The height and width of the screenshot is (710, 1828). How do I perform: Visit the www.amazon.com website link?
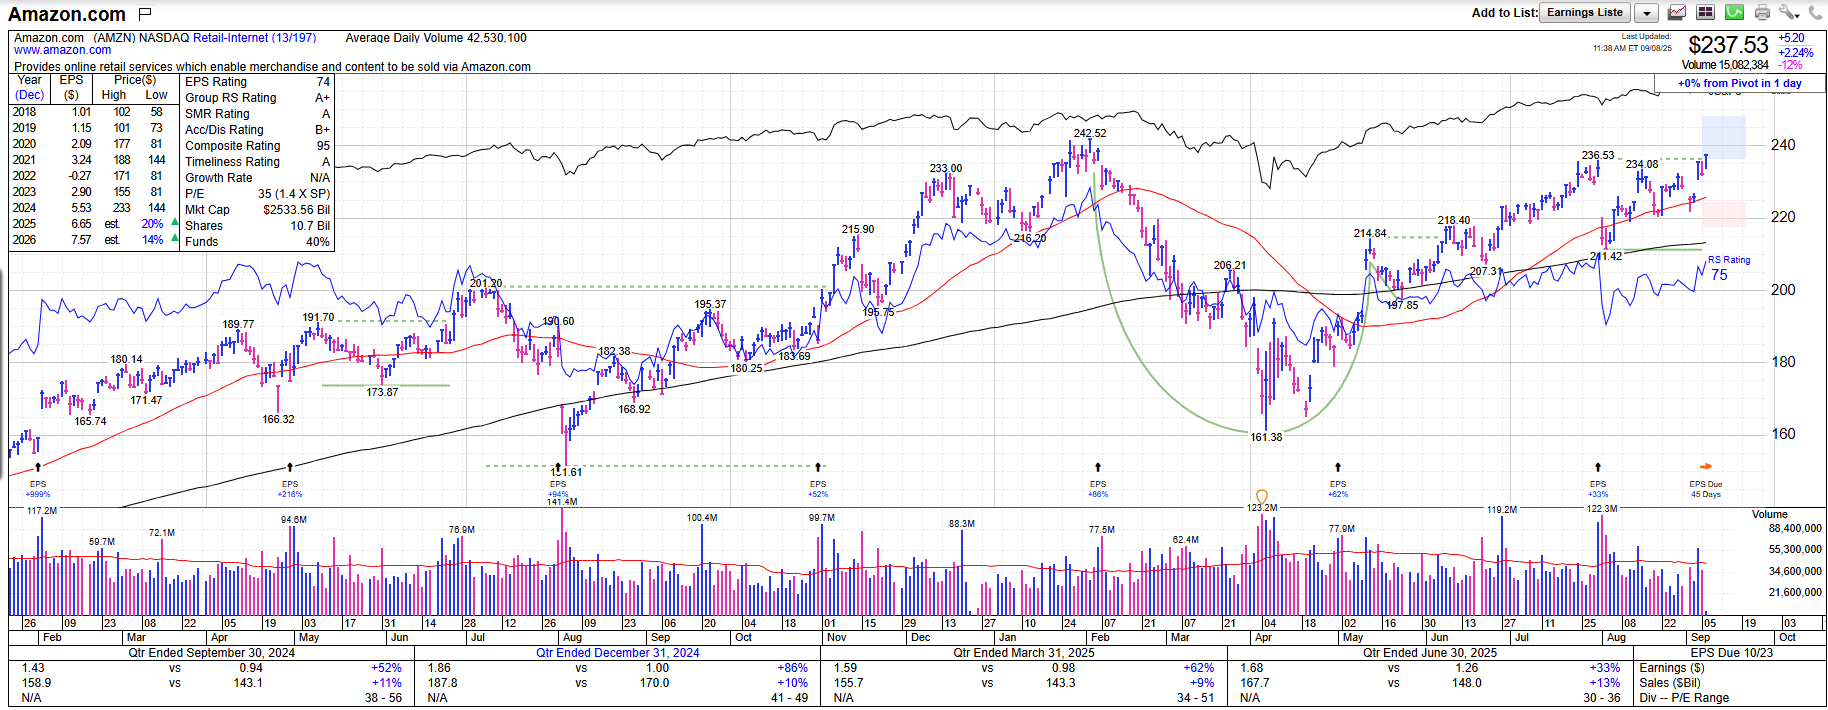(62, 50)
